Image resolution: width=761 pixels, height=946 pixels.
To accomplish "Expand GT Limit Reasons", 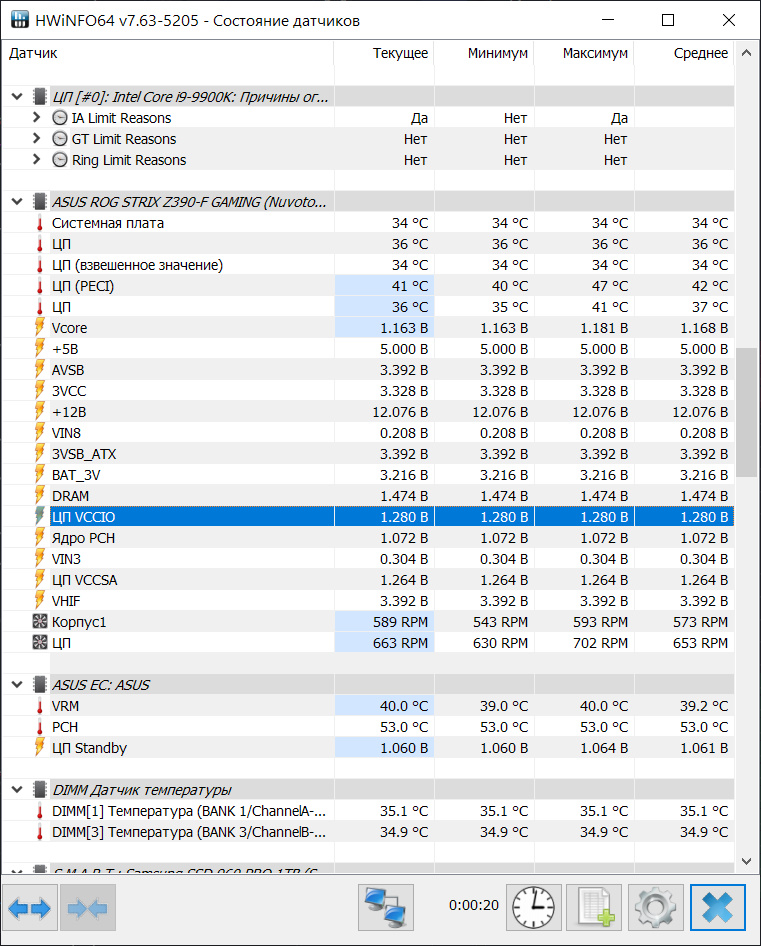I will 36,139.
